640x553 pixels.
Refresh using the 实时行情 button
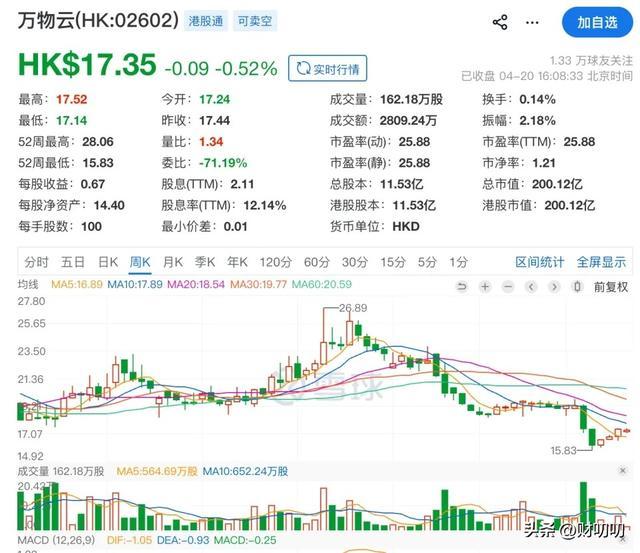pos(327,69)
